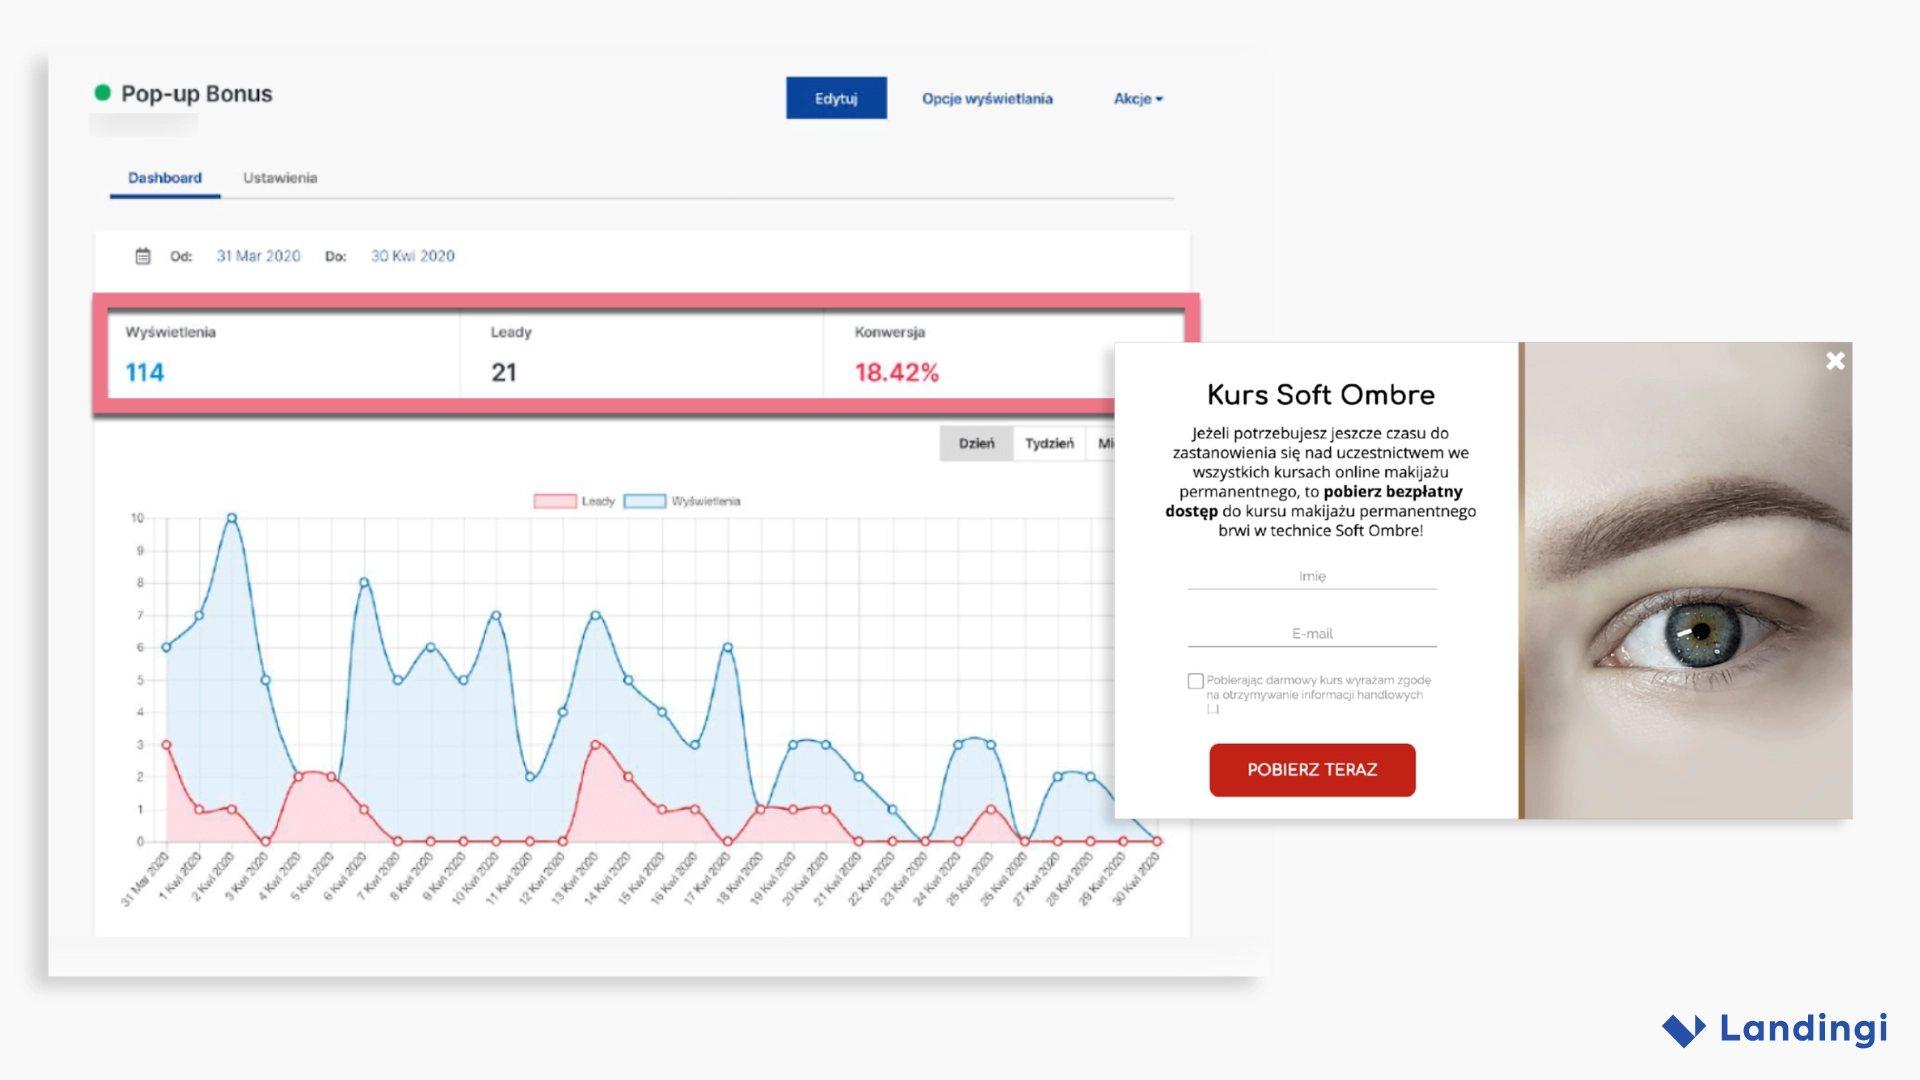Open the end date selector showing 30 Kwi 2020

click(412, 256)
